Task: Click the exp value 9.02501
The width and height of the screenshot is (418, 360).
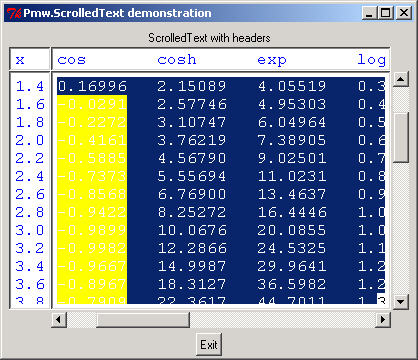Action: tap(292, 158)
